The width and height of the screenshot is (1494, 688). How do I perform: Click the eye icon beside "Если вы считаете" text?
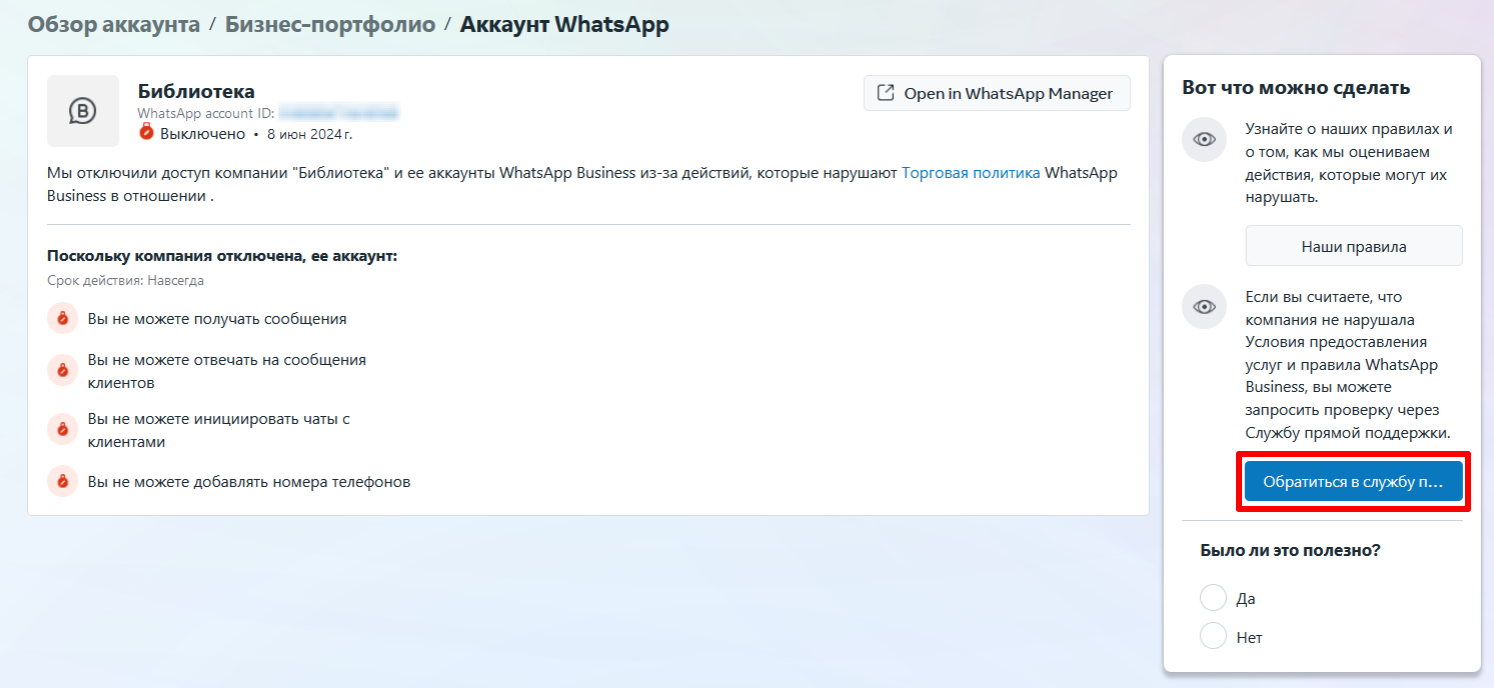pos(1204,307)
